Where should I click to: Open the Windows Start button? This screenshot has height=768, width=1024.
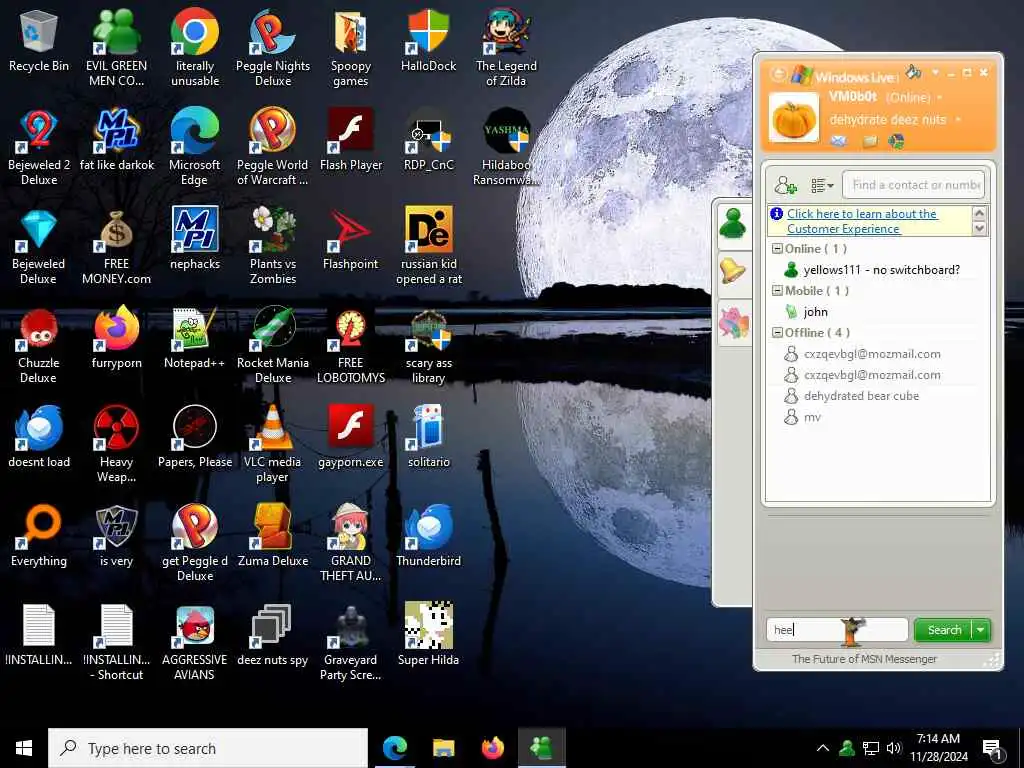coord(24,748)
